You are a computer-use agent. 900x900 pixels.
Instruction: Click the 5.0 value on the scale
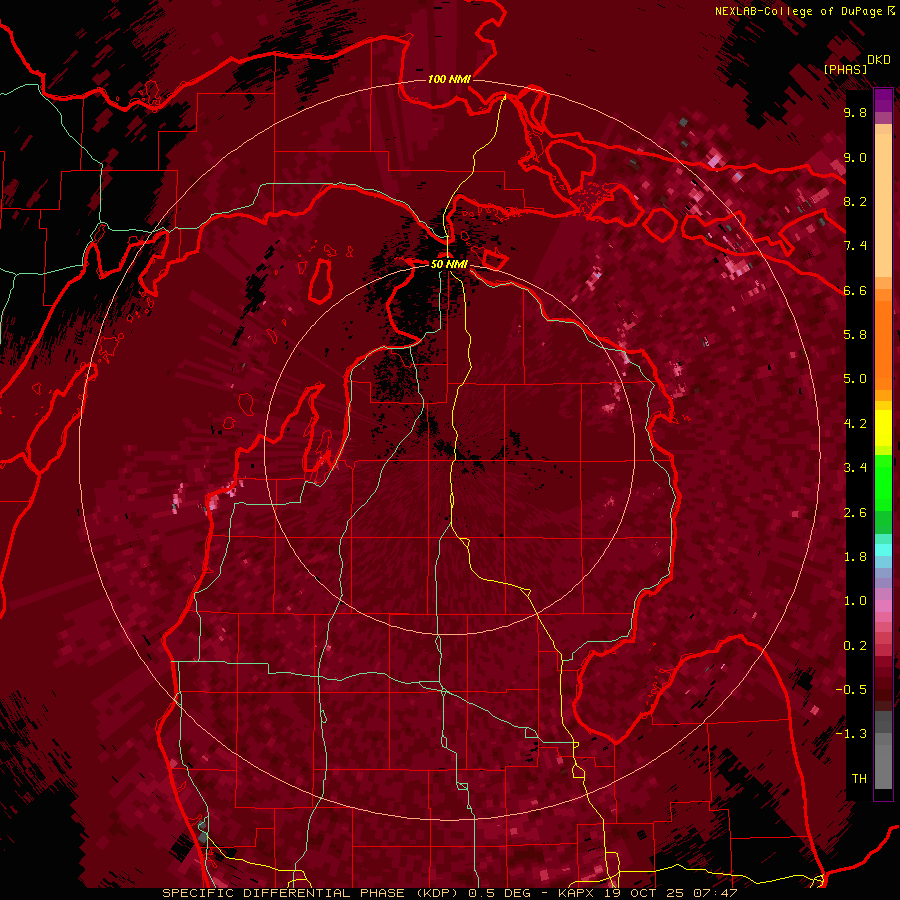(855, 379)
